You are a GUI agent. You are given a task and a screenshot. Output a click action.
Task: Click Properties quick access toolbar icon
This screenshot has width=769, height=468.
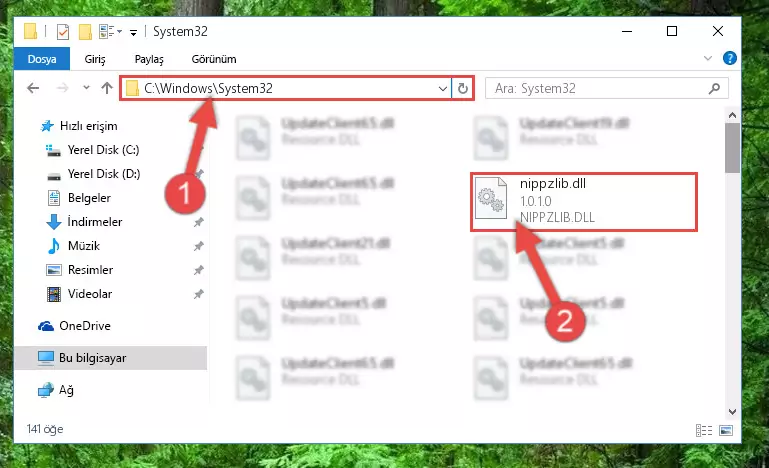tap(63, 32)
